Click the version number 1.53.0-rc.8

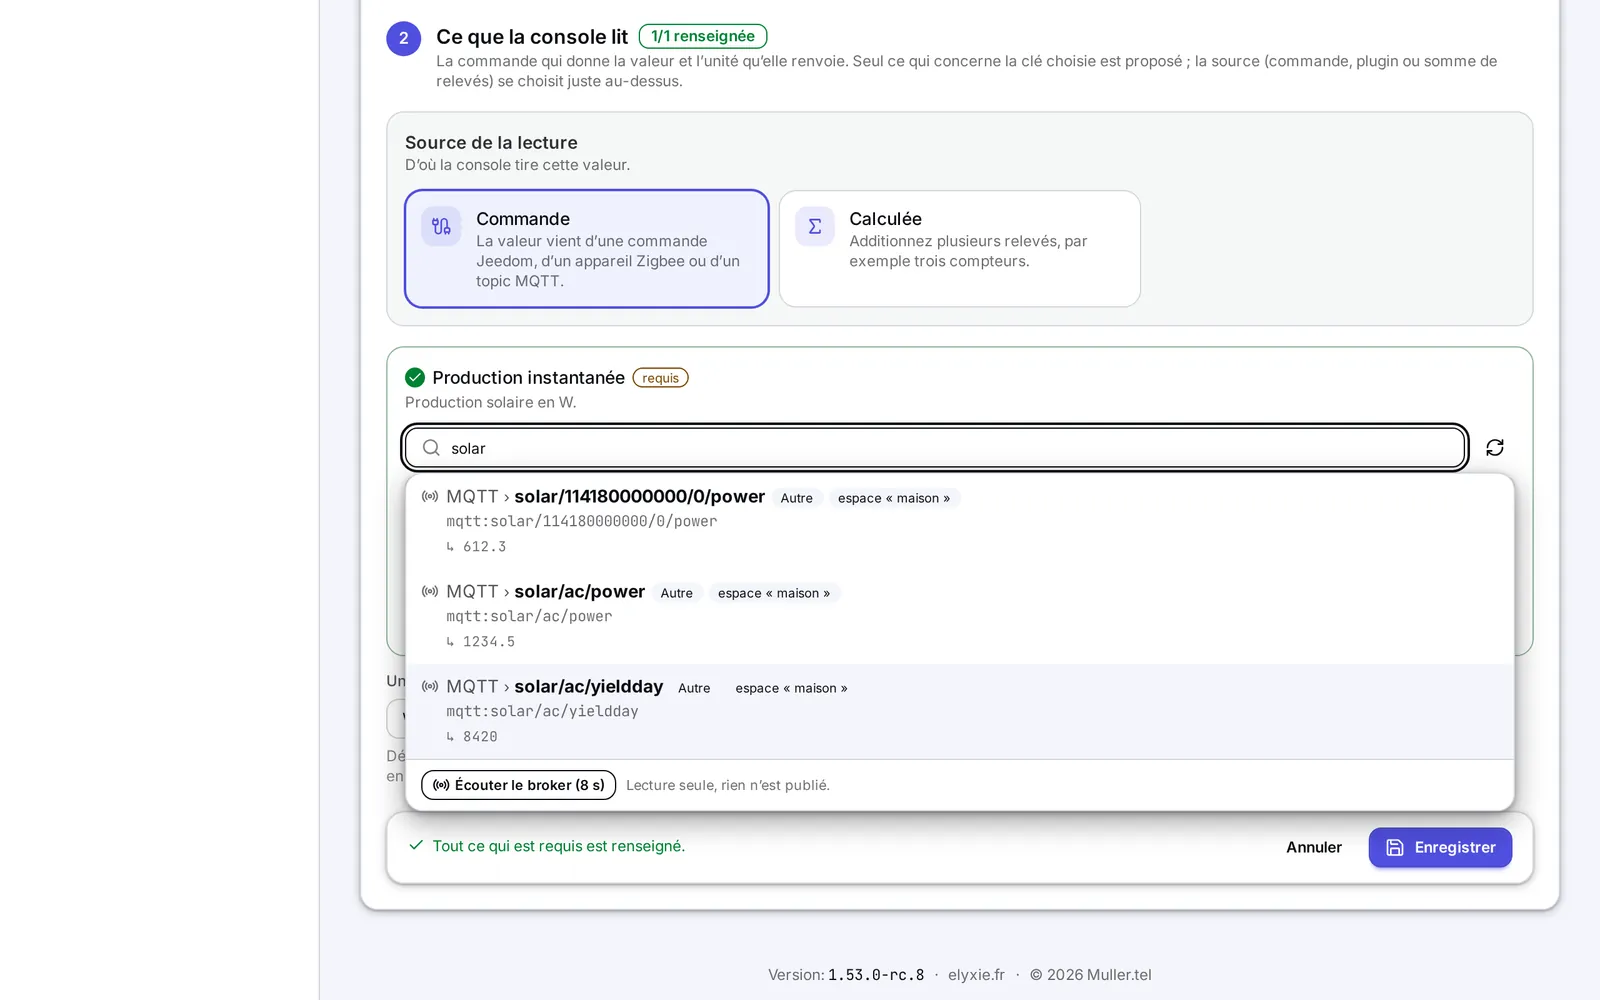coord(876,975)
